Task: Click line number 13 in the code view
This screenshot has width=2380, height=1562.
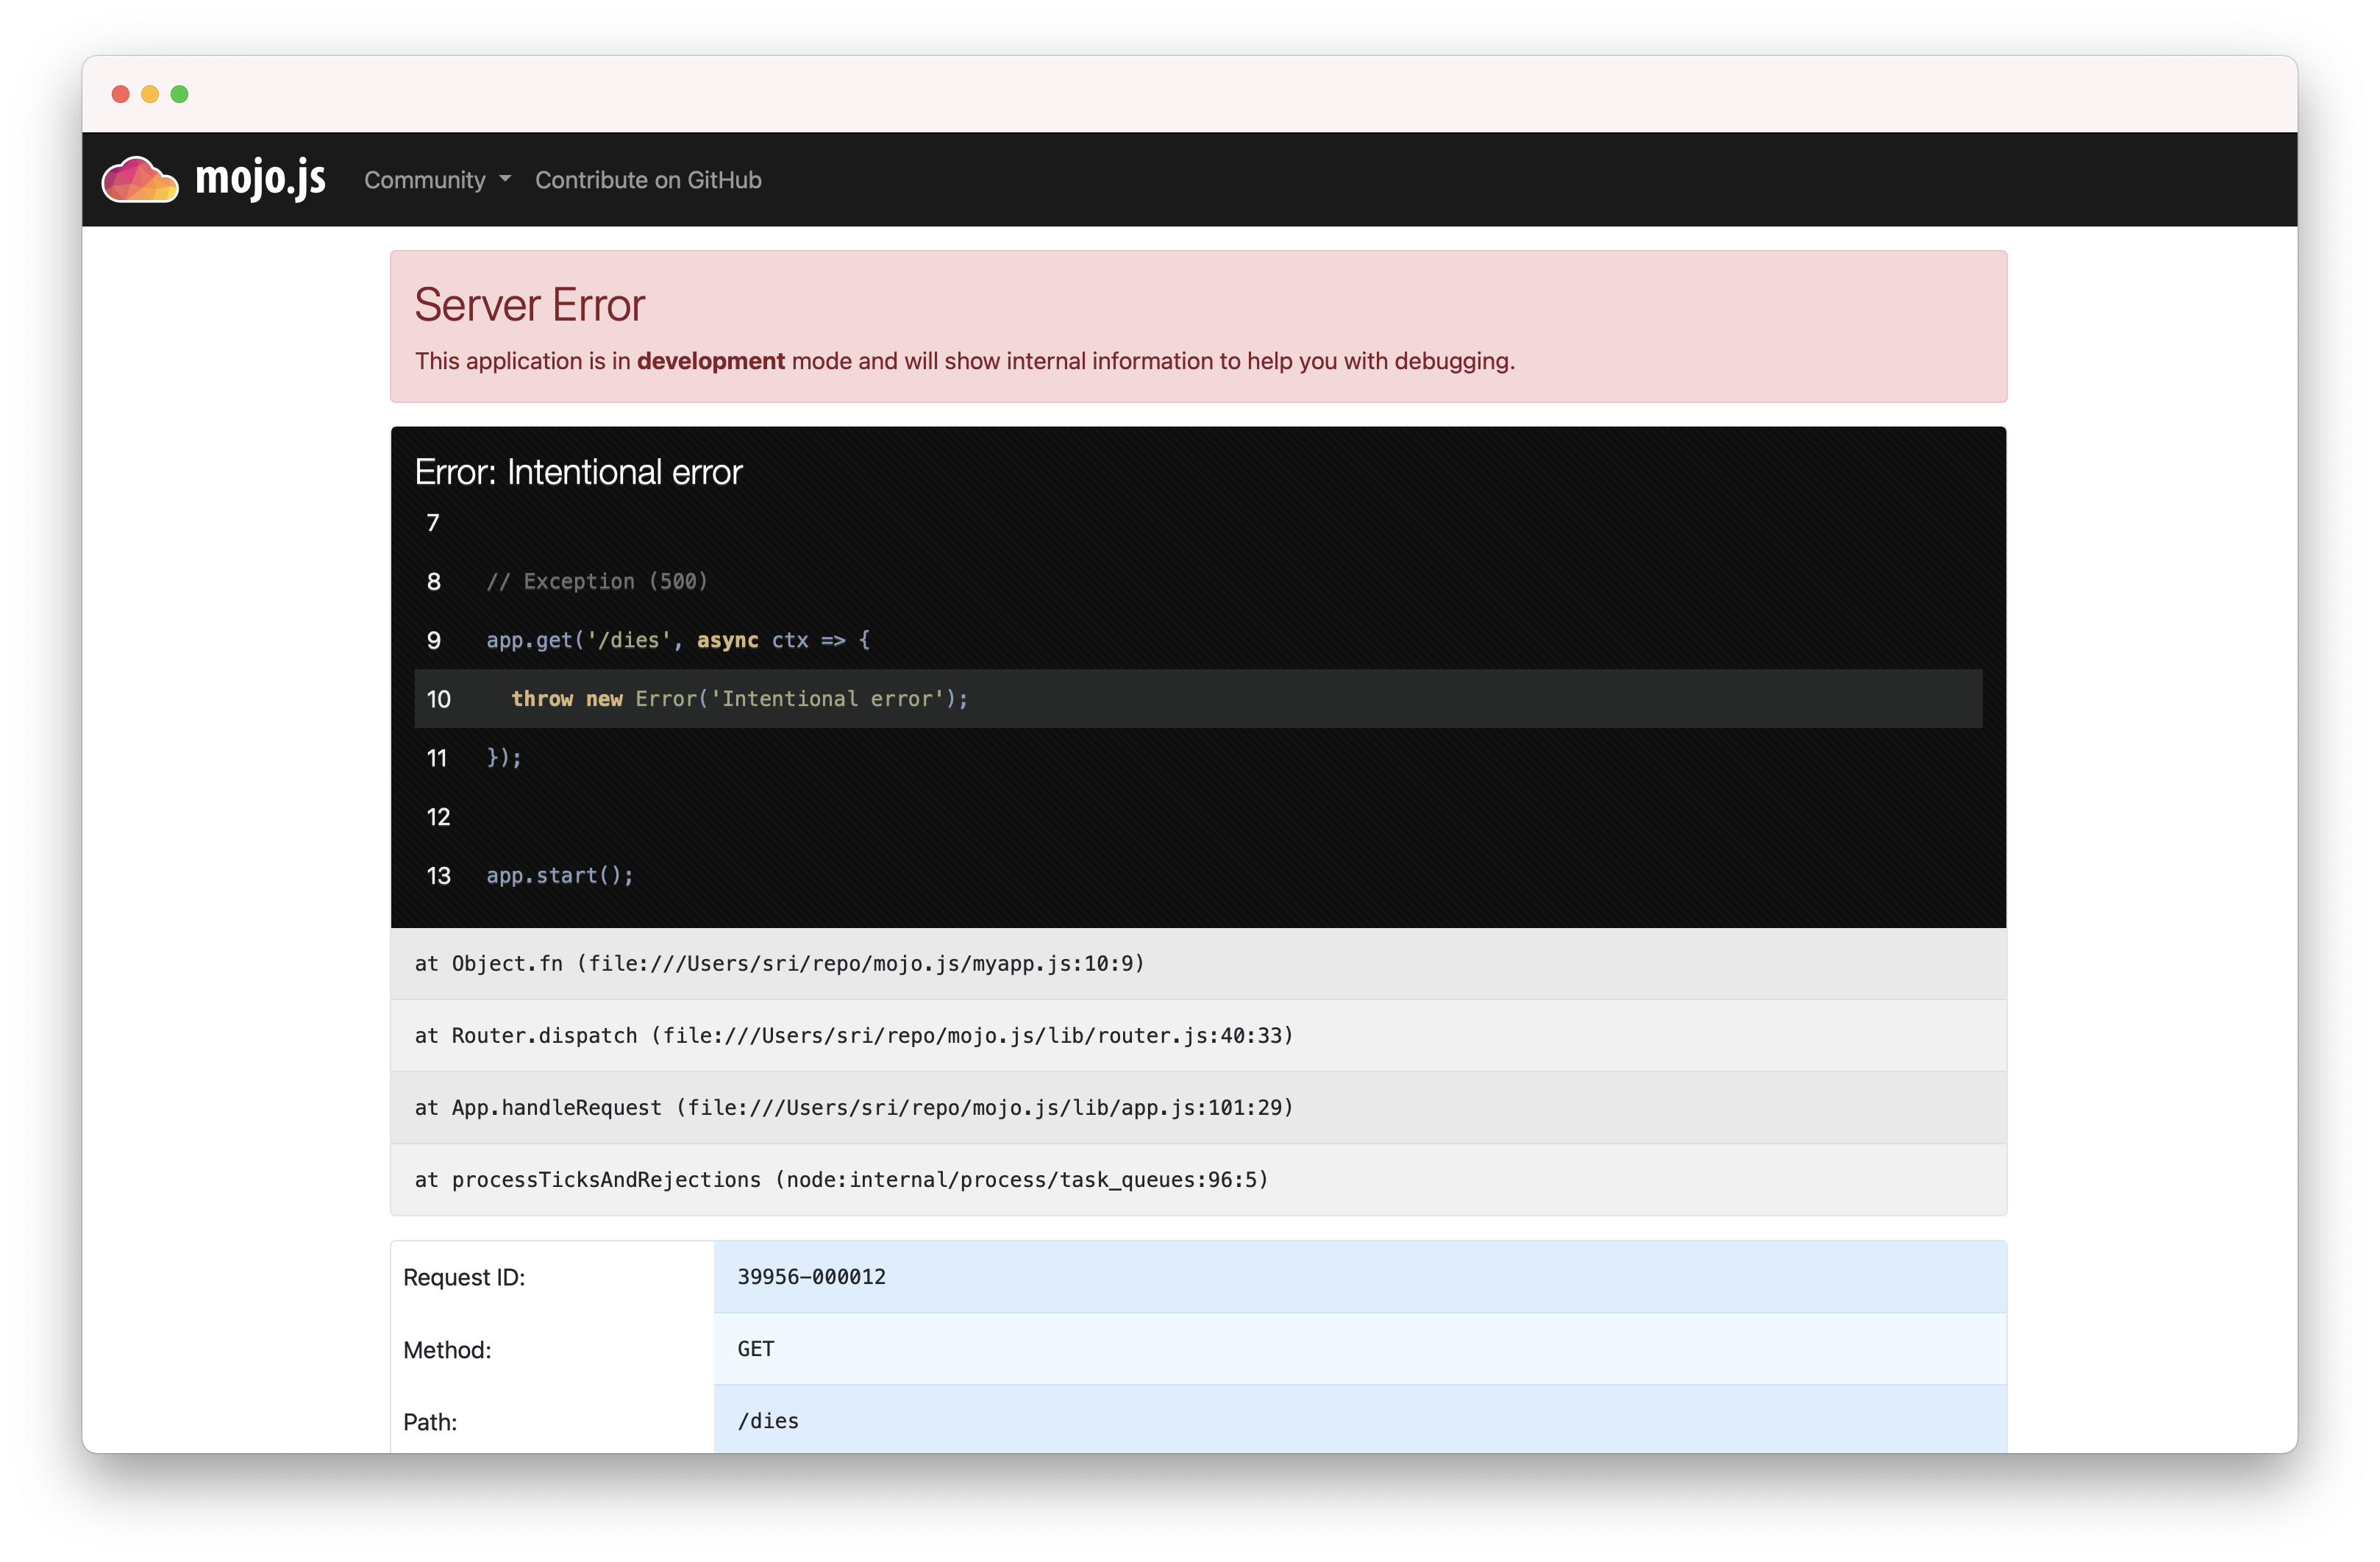Action: pyautogui.click(x=438, y=876)
